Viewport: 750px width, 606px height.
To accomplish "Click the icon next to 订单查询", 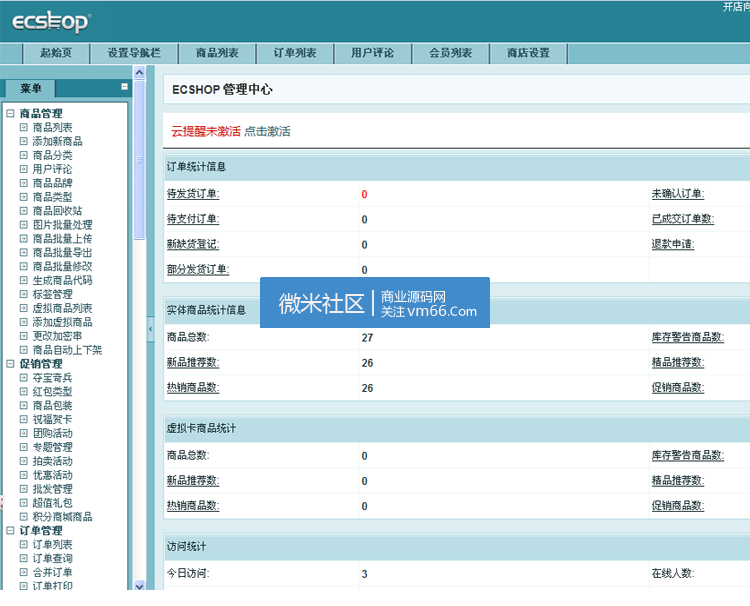I will coord(23,558).
